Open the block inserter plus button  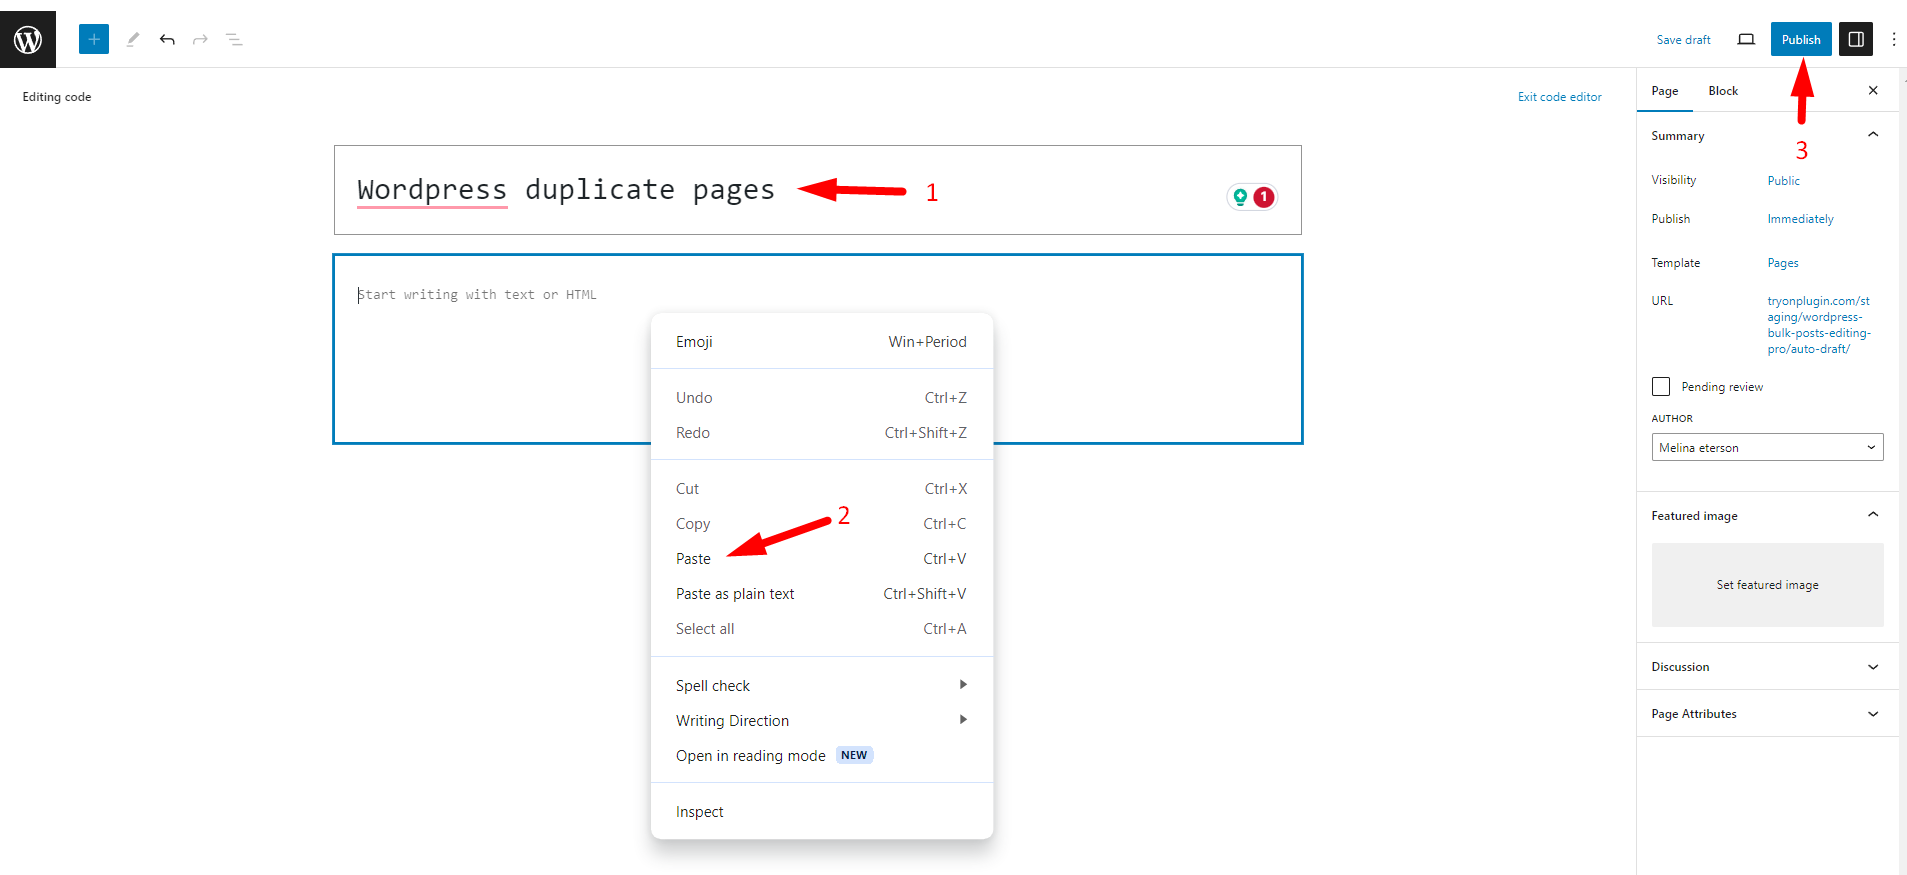[x=94, y=39]
